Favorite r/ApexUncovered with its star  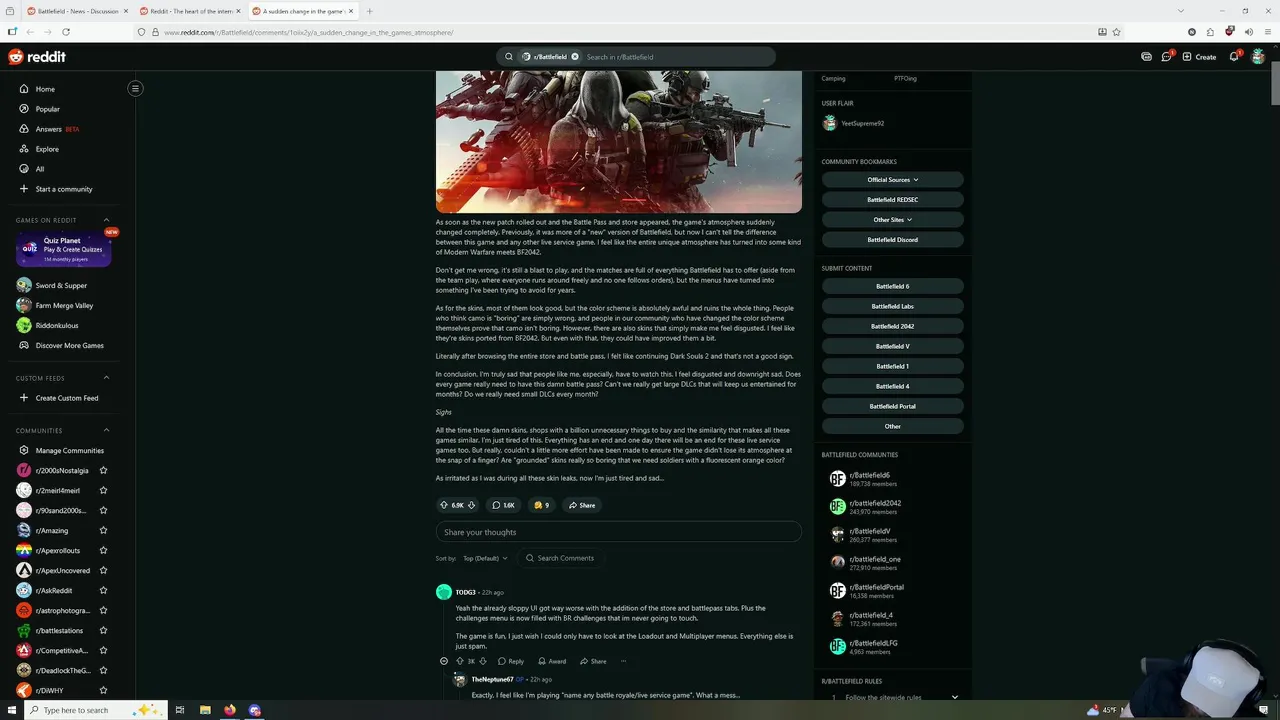point(103,570)
